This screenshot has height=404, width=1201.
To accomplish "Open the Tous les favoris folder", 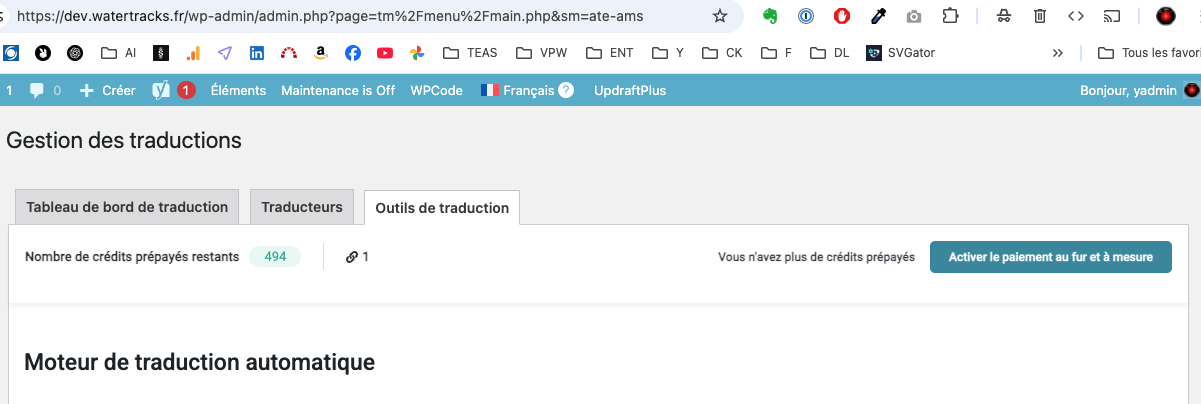I will pos(1148,53).
